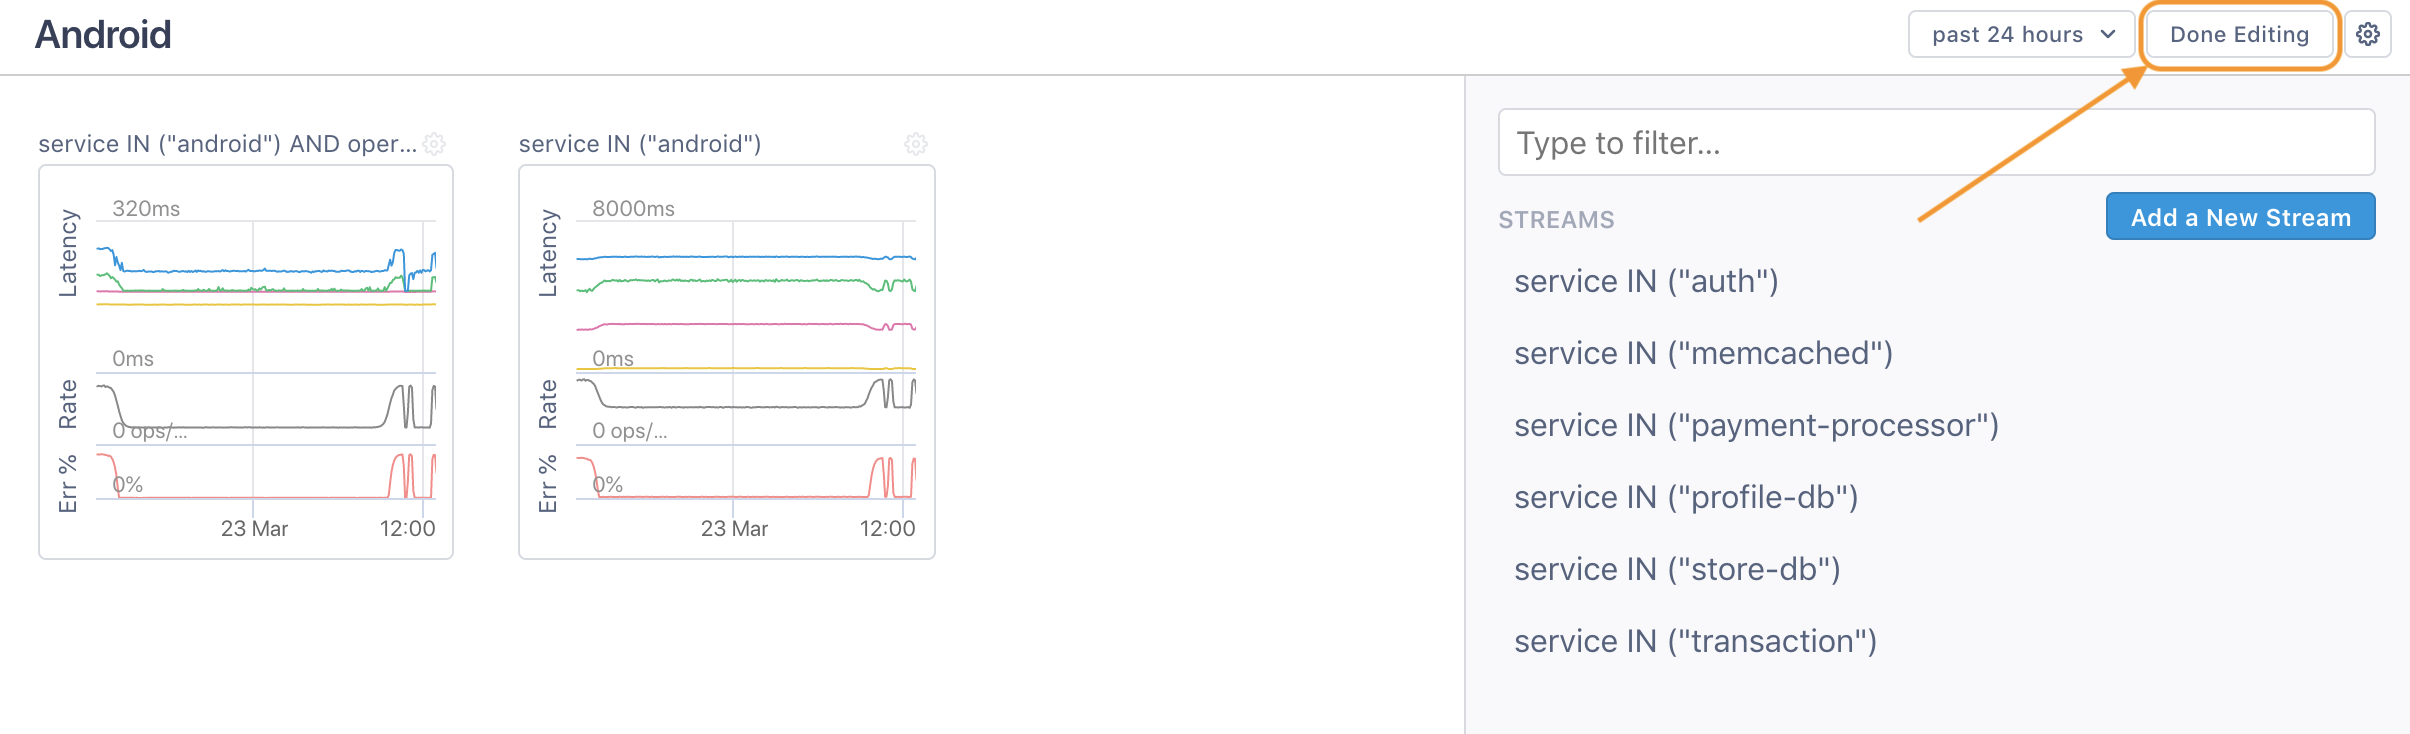Select the service IN ("memcached") stream
The image size is (2410, 734).
click(x=1703, y=354)
